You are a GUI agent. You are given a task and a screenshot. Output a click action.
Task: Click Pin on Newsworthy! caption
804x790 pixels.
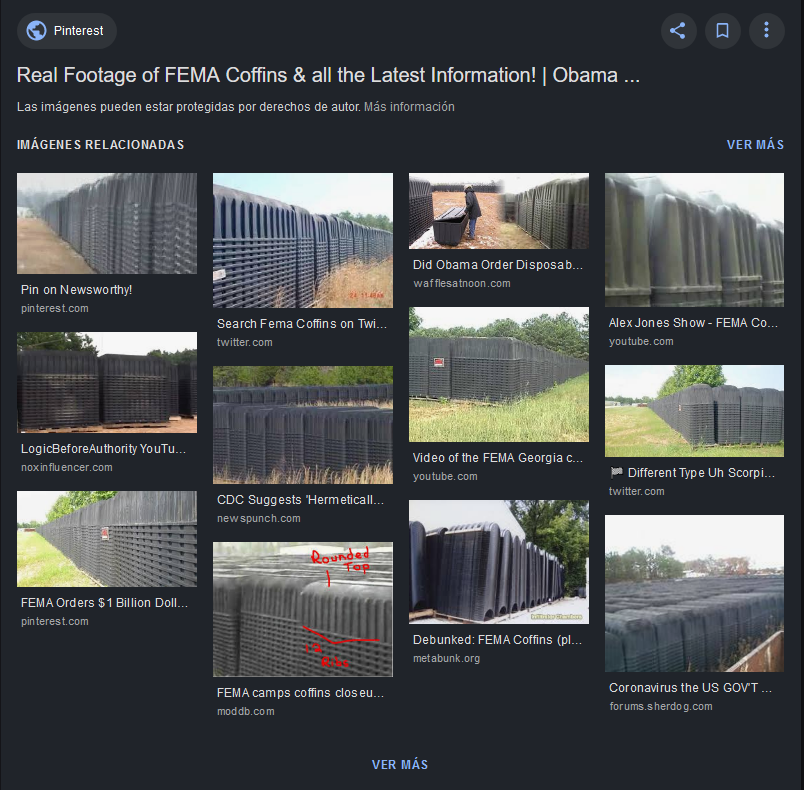point(76,290)
